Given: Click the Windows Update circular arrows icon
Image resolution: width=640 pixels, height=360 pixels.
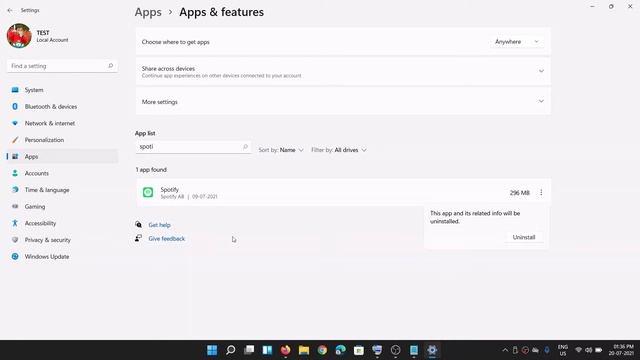Looking at the screenshot, I should [x=15, y=256].
